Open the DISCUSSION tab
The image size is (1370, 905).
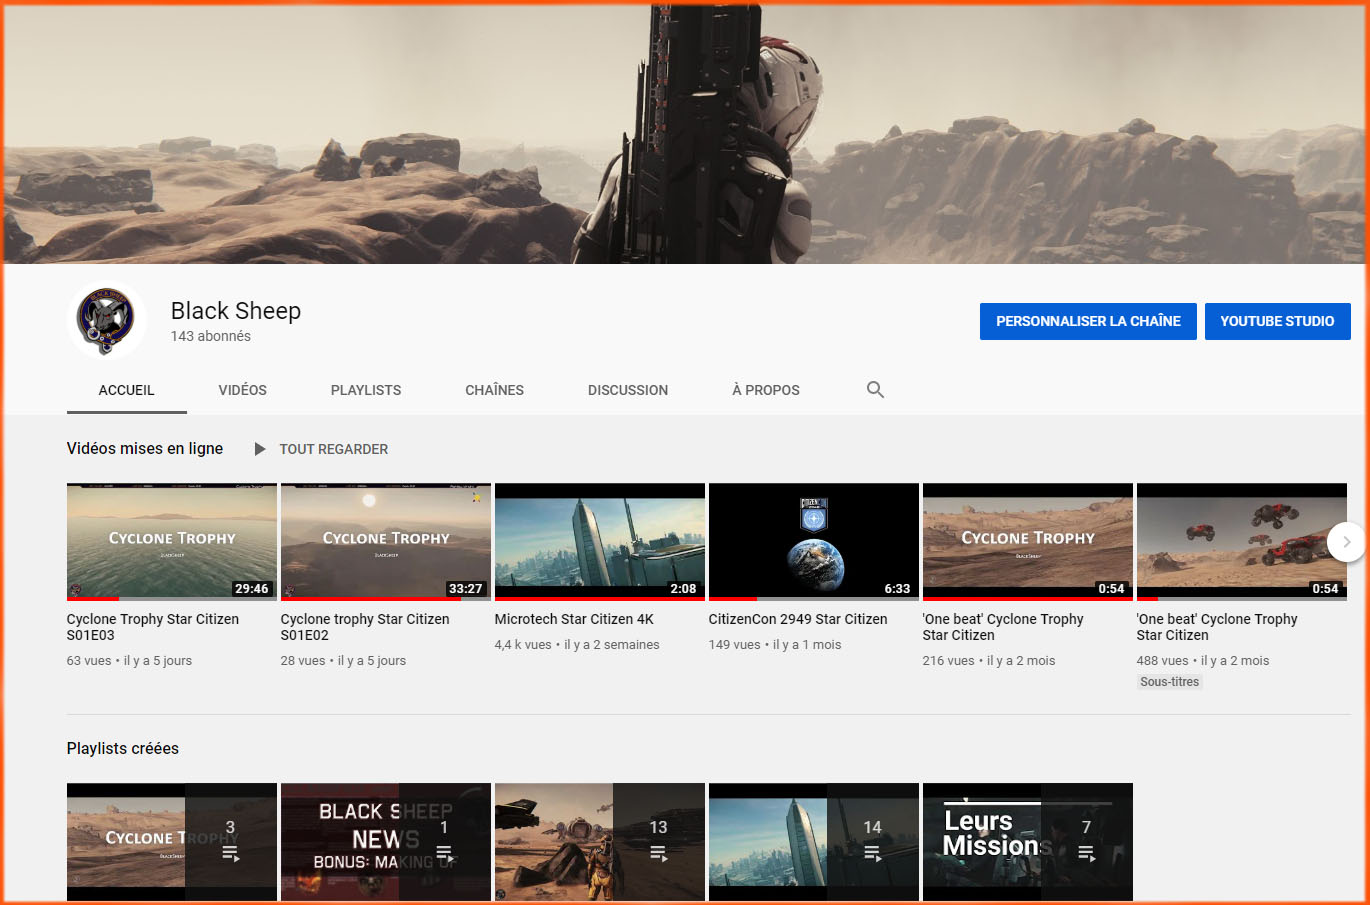(628, 390)
